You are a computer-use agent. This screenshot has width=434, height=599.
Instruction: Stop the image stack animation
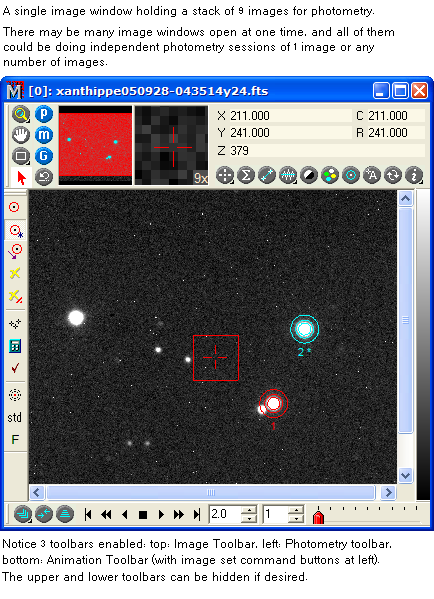(143, 515)
